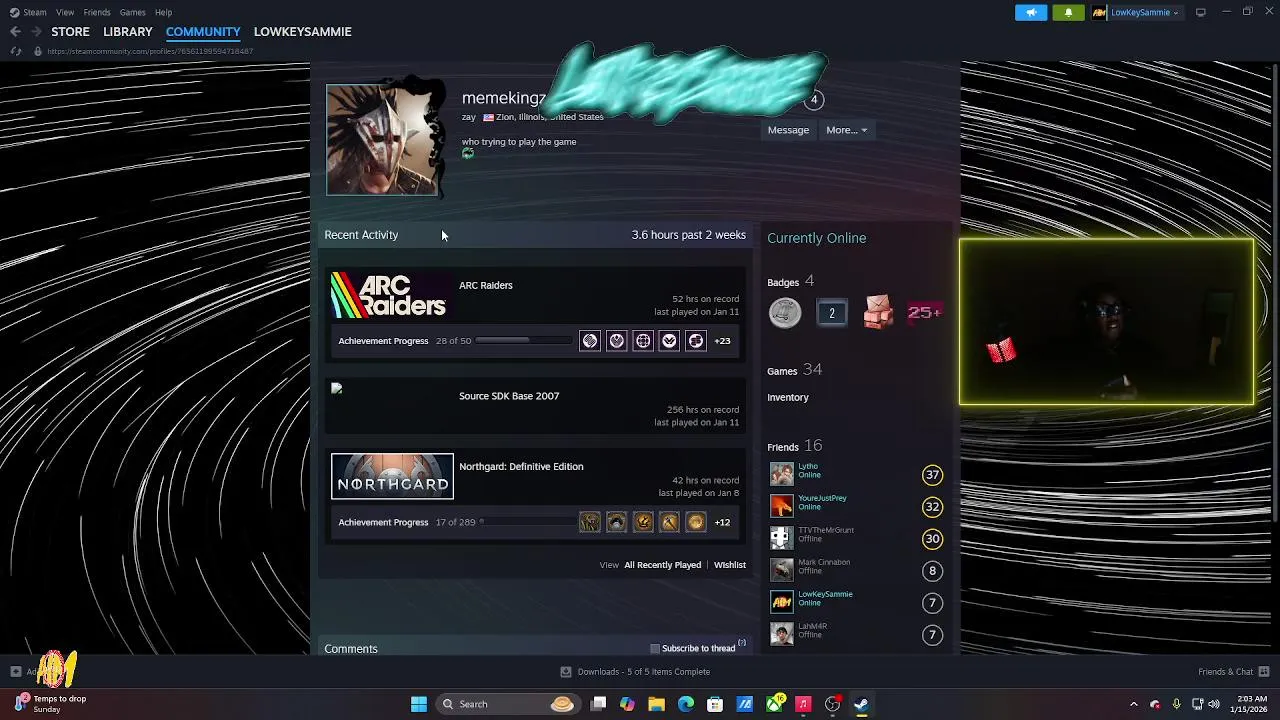Image resolution: width=1280 pixels, height=720 pixels.
Task: Open the Wishlist link
Action: (x=729, y=565)
